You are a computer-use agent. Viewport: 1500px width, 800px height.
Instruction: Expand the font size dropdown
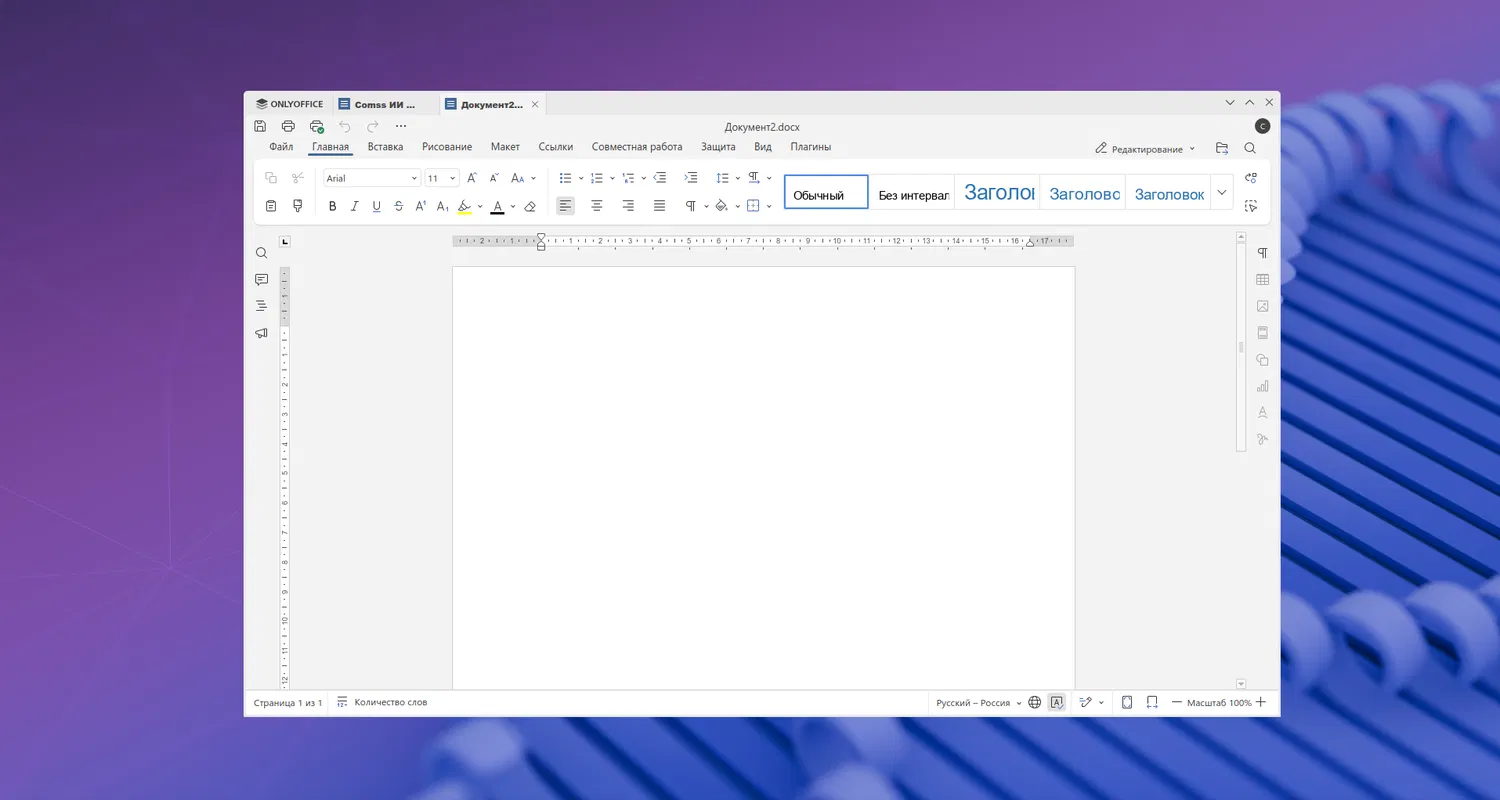(453, 178)
